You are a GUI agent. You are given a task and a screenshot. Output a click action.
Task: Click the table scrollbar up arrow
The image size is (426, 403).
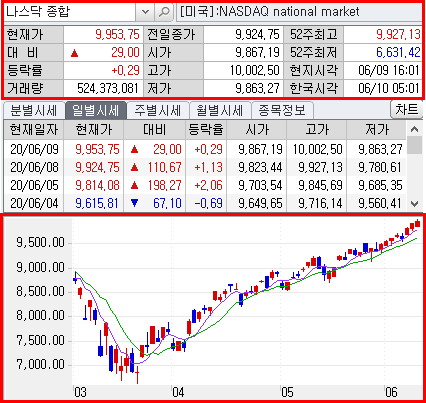pyautogui.click(x=414, y=129)
